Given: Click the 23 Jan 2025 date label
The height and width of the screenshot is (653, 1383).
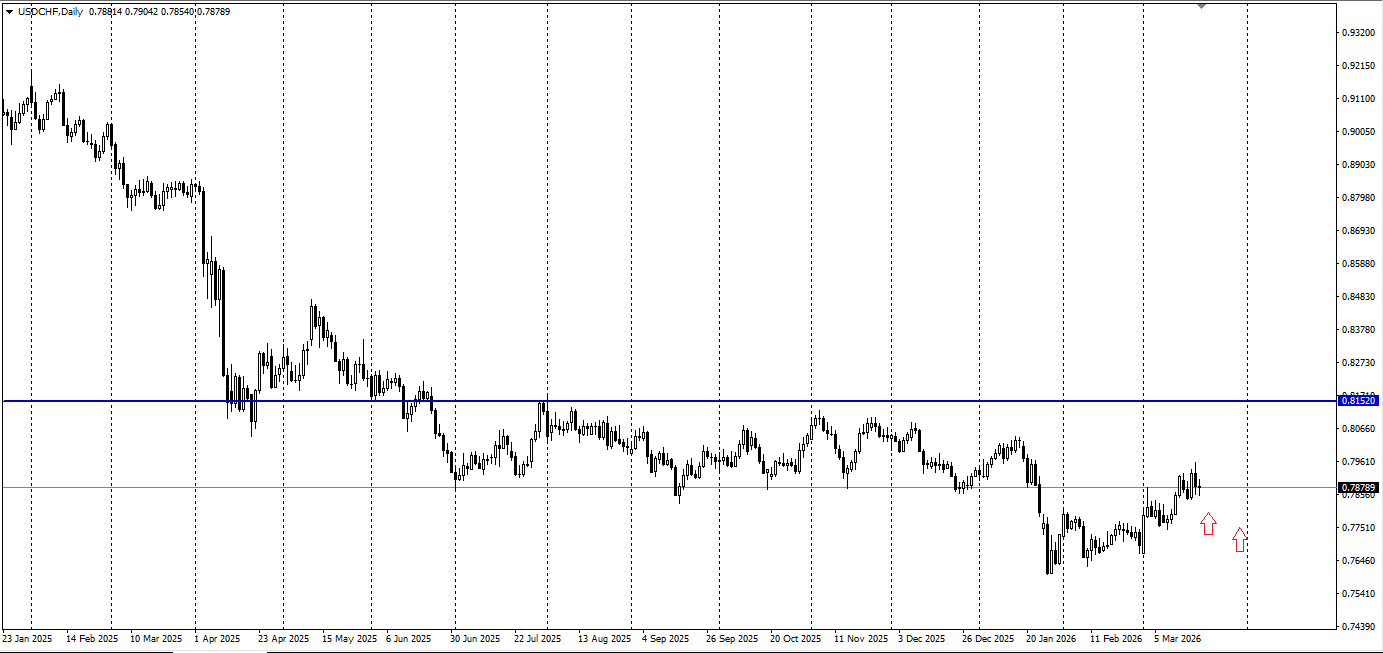Looking at the screenshot, I should 26,638.
